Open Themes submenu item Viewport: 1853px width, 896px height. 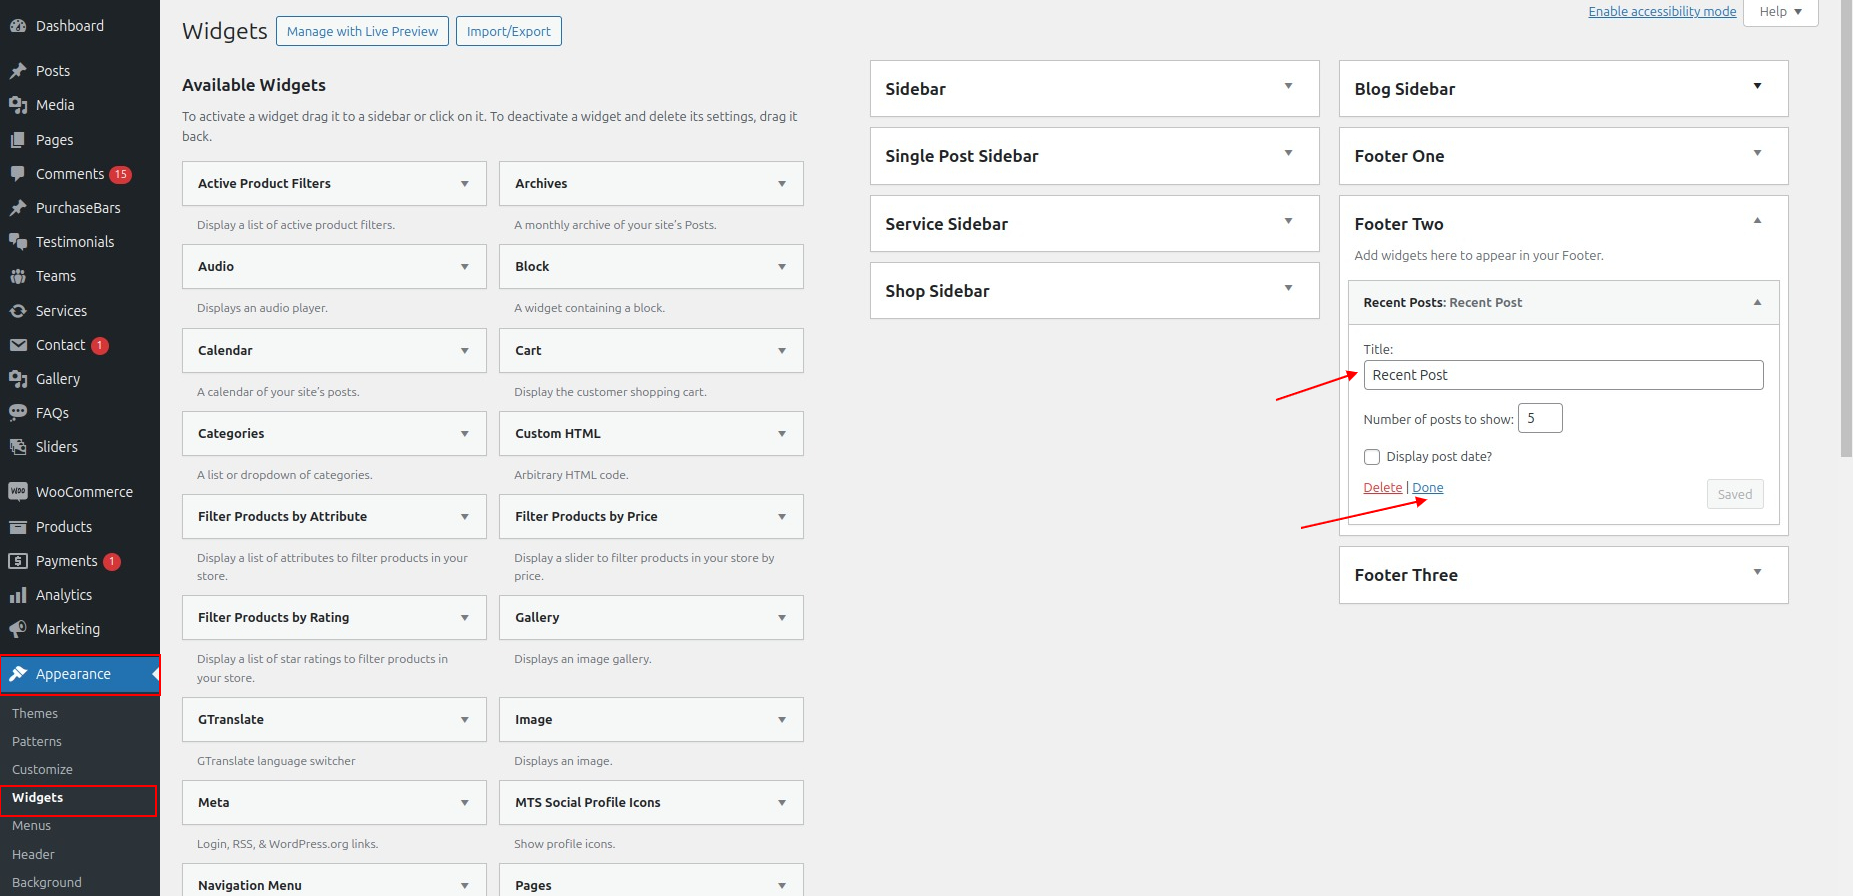click(35, 713)
